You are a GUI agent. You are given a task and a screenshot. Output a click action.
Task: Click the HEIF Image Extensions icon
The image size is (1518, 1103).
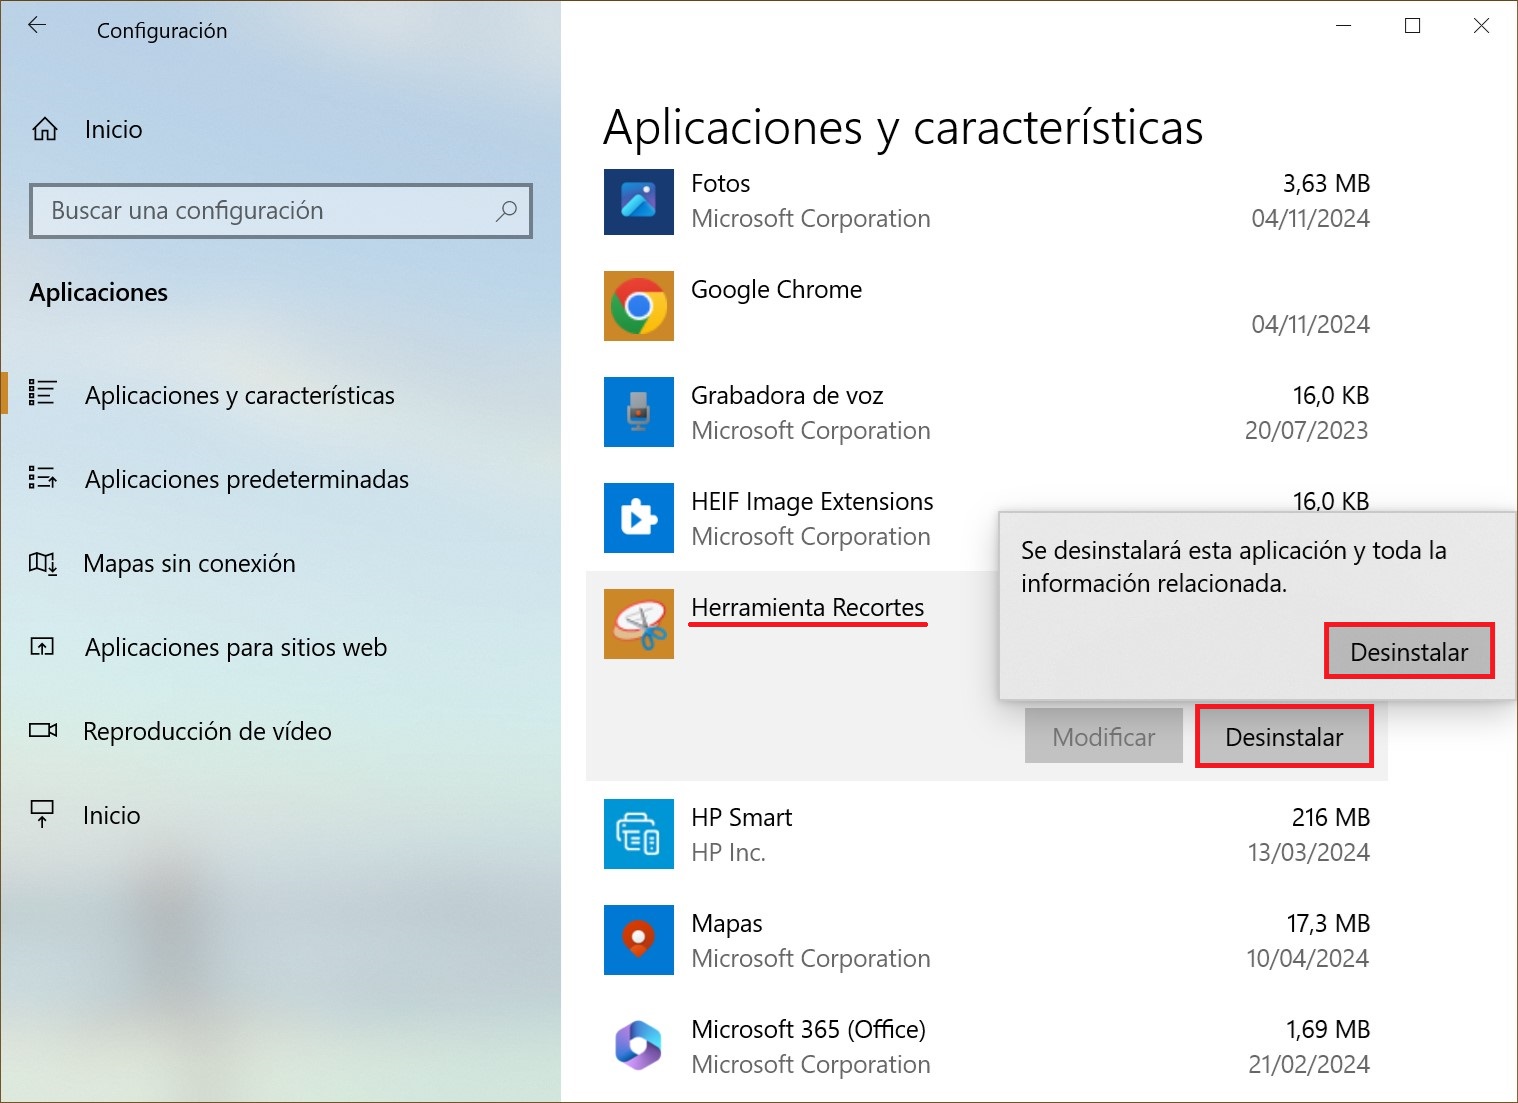(639, 518)
